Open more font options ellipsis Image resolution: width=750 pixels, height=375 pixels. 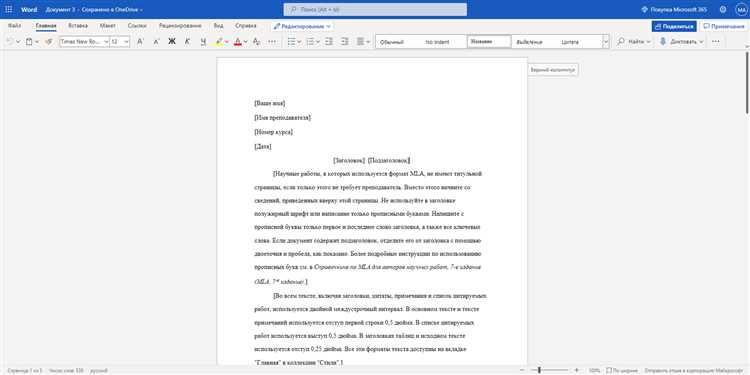coord(272,42)
